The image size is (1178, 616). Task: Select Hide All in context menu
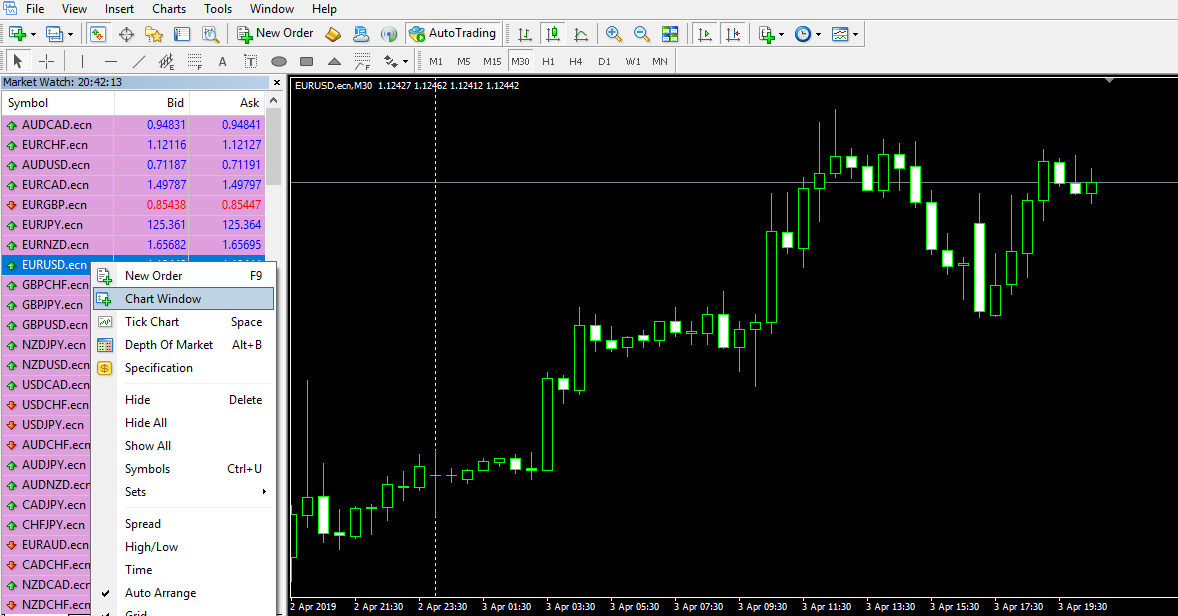point(183,423)
